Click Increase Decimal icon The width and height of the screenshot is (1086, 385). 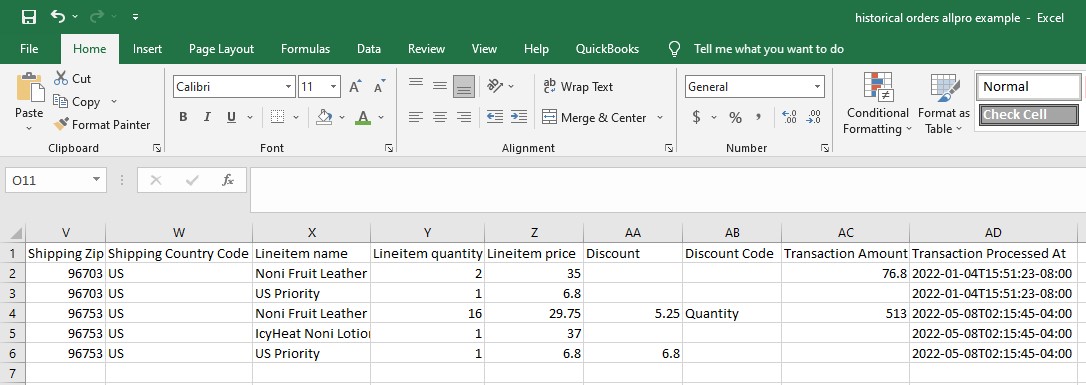789,117
